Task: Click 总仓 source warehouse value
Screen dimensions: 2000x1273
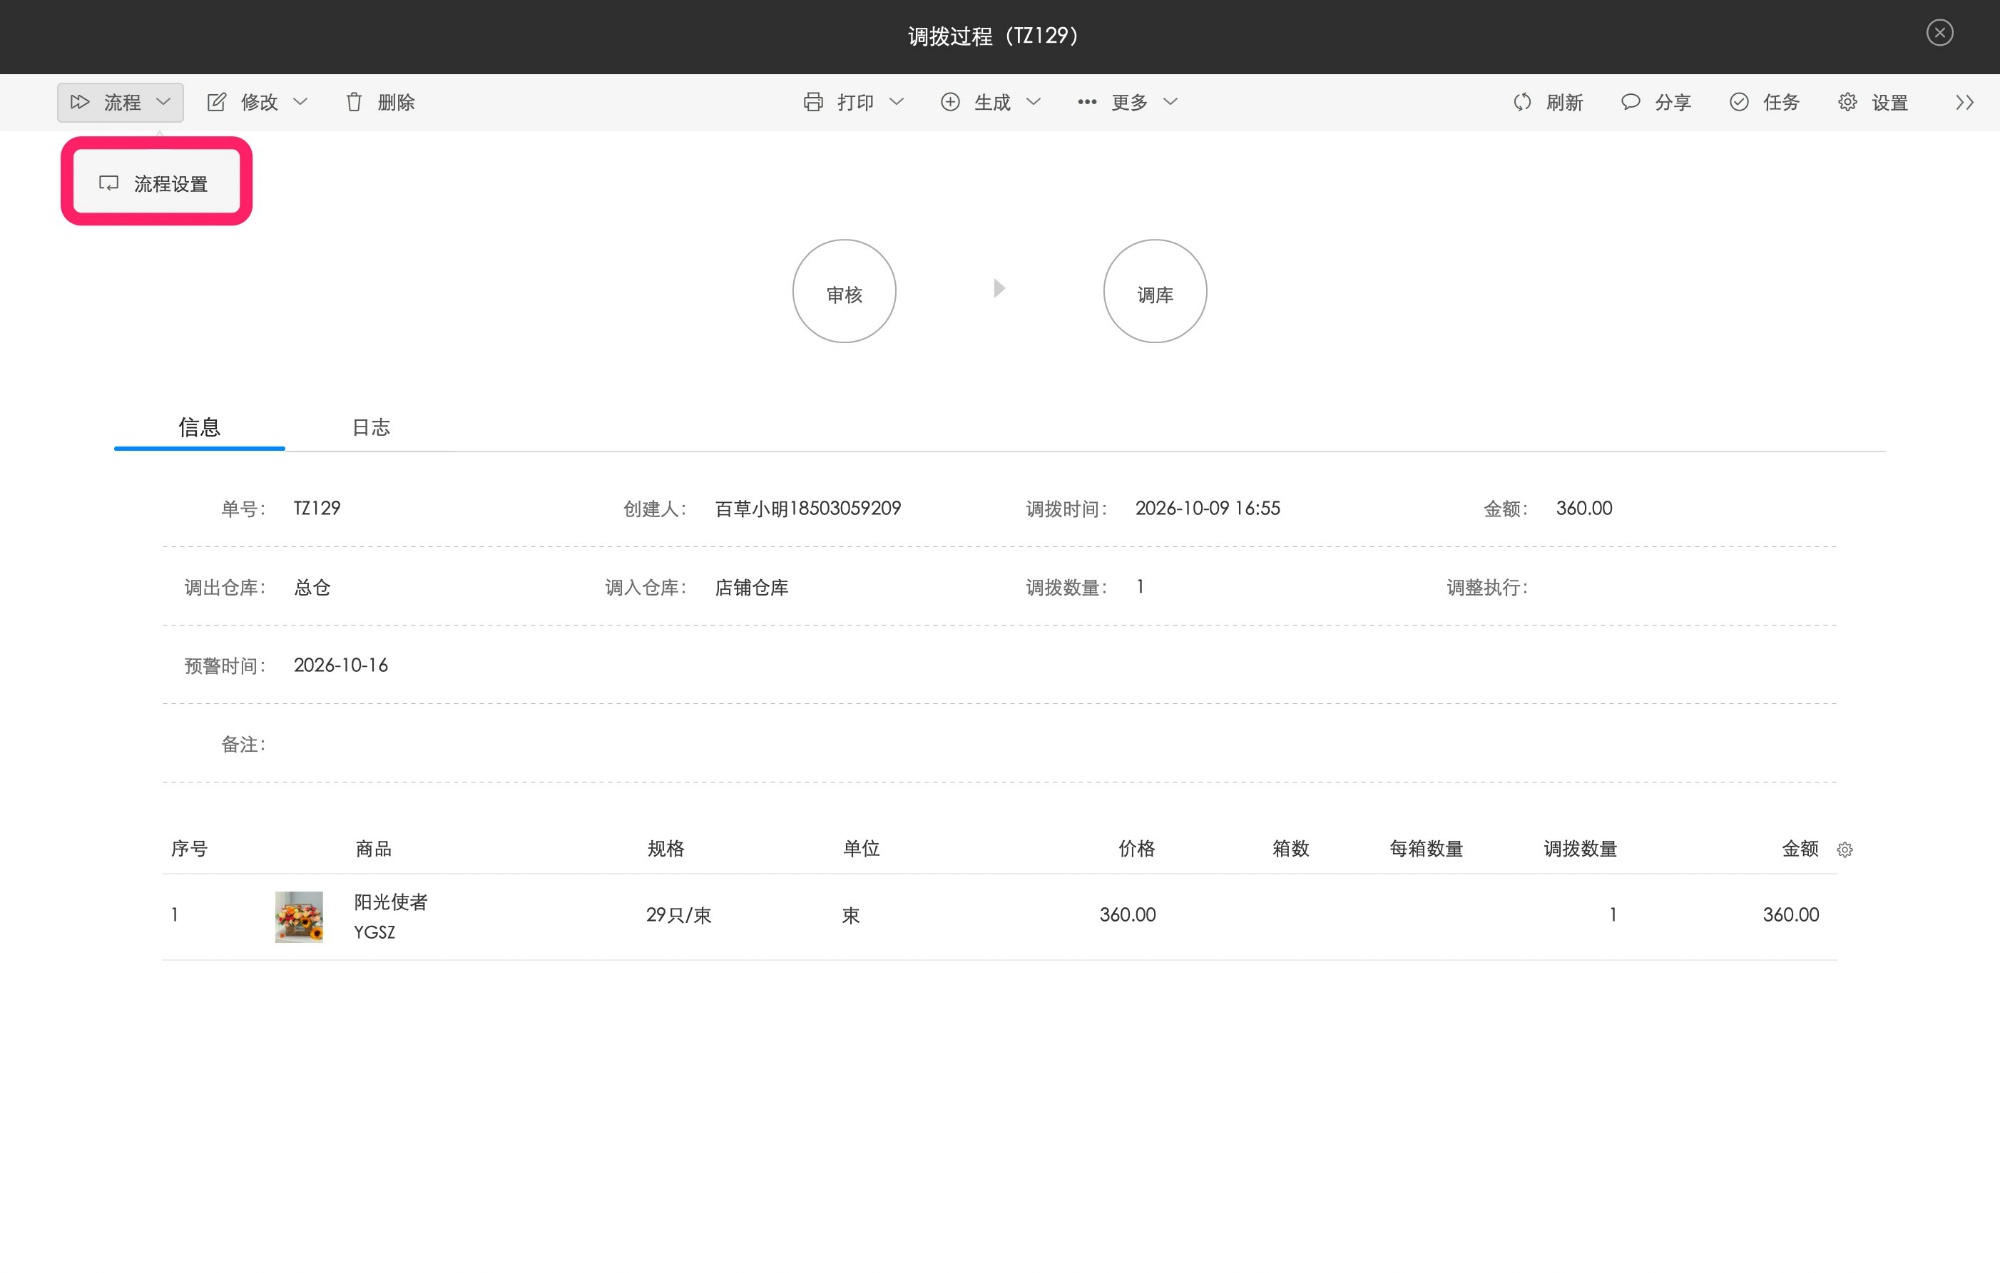Action: (312, 587)
